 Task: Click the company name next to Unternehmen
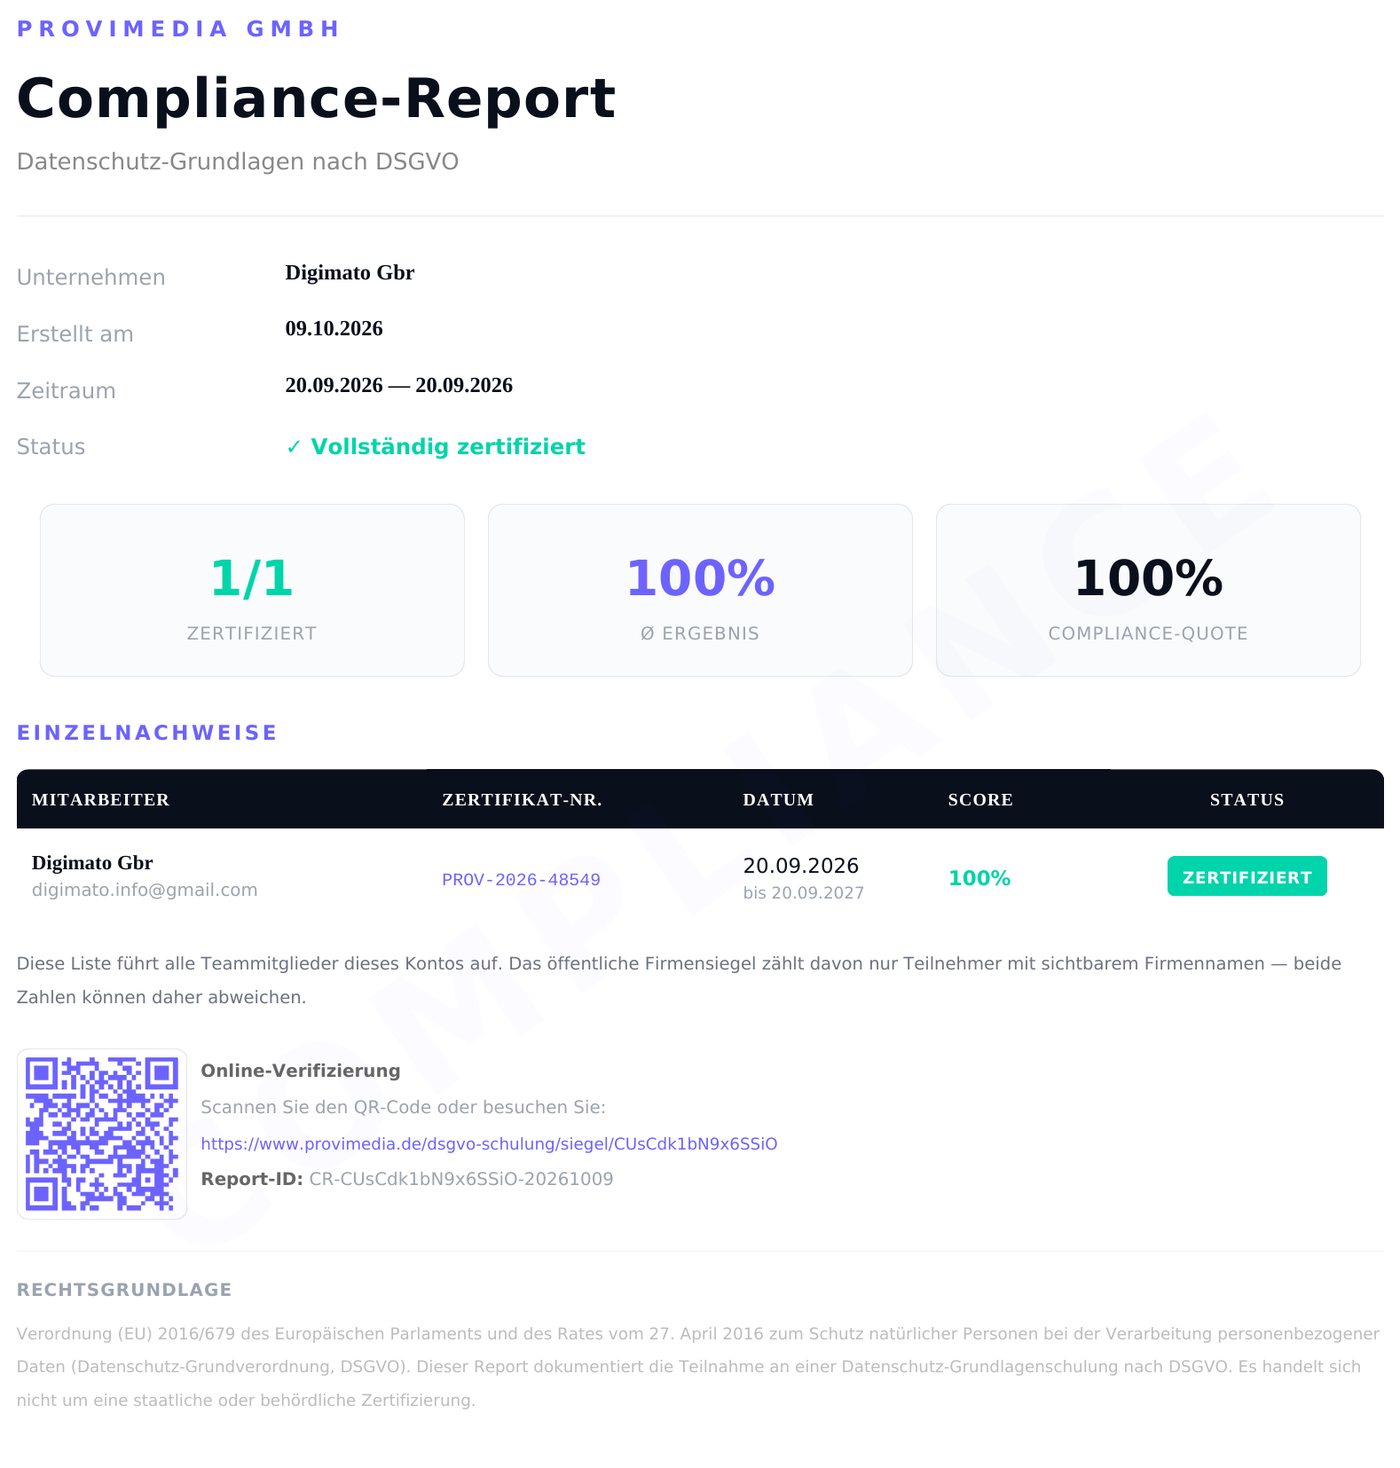[350, 273]
